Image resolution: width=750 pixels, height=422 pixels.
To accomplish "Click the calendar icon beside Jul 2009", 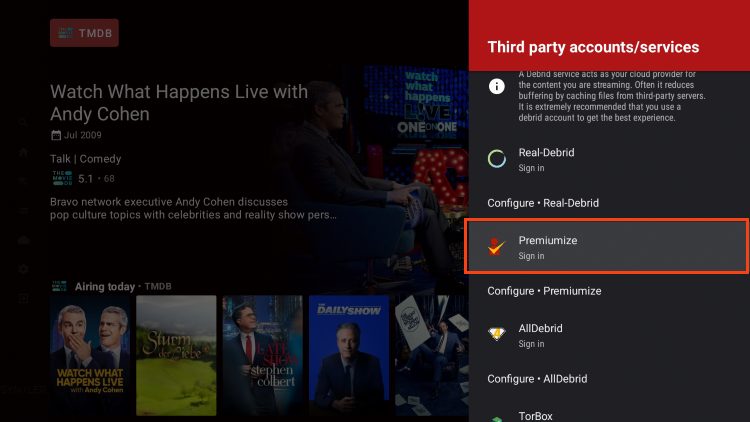I will coord(56,135).
